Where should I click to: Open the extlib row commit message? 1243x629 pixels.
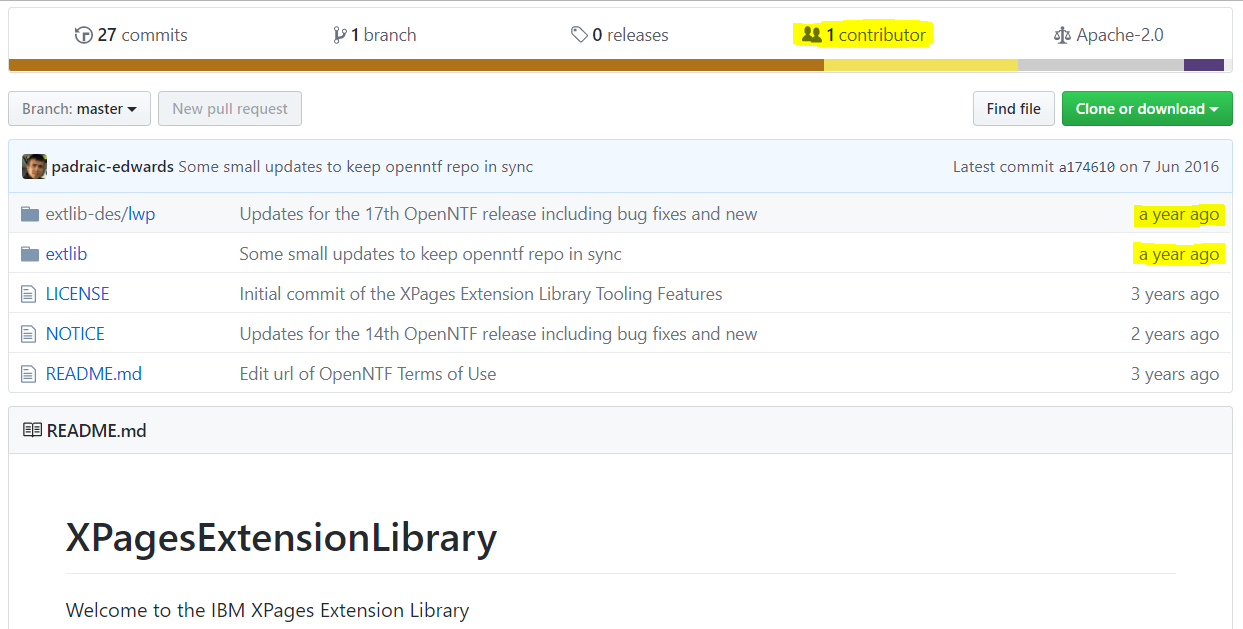tap(430, 254)
